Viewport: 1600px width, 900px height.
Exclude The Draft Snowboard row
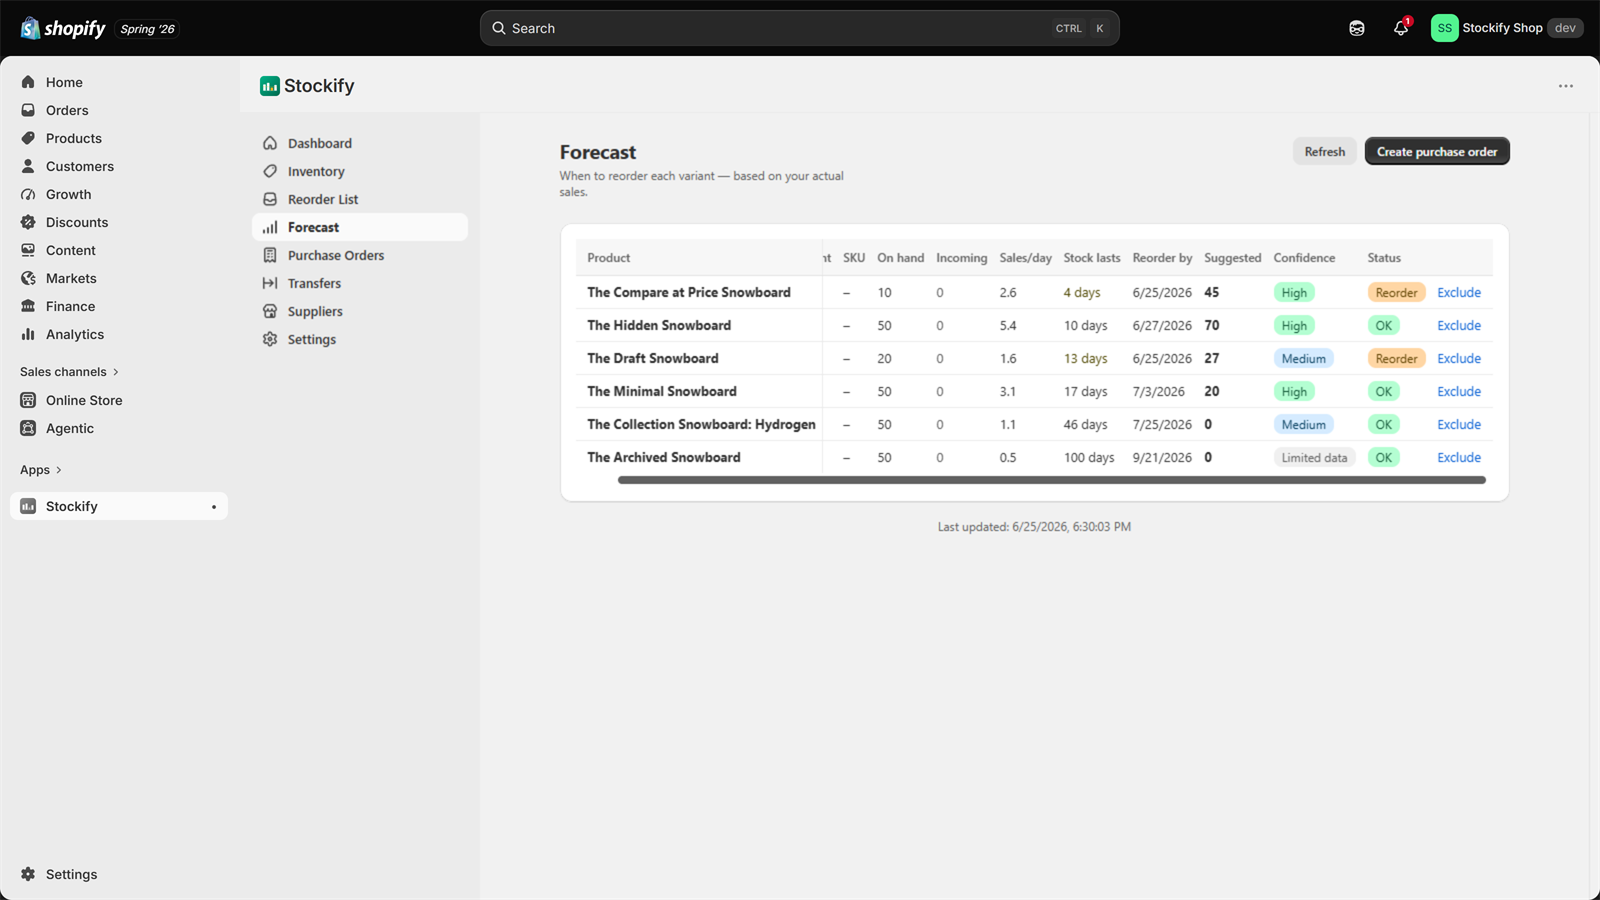coord(1459,358)
